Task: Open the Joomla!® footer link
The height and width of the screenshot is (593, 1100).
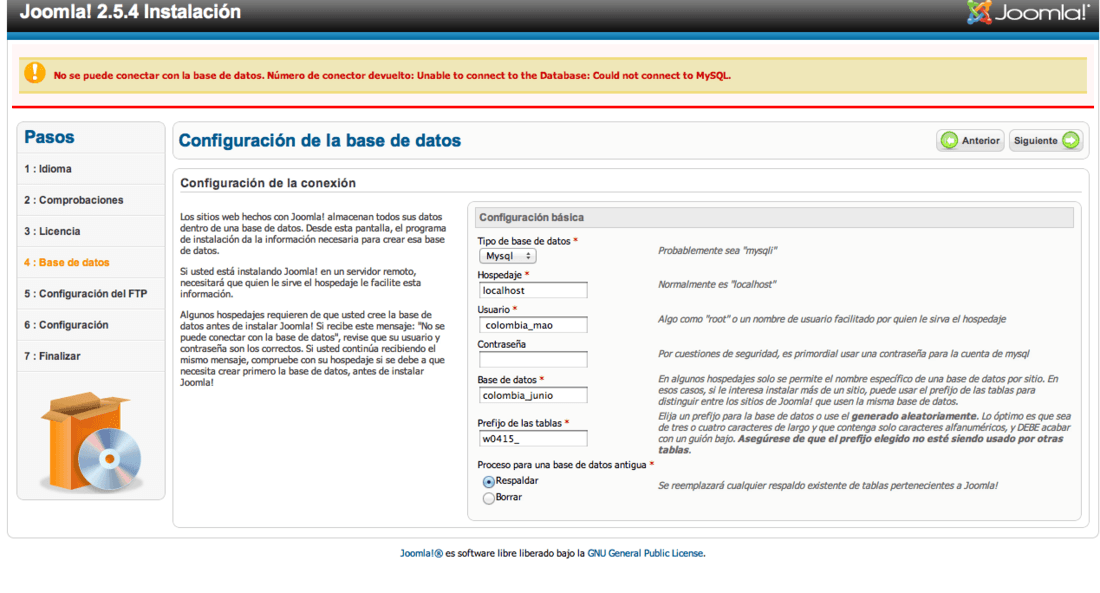Action: (421, 553)
